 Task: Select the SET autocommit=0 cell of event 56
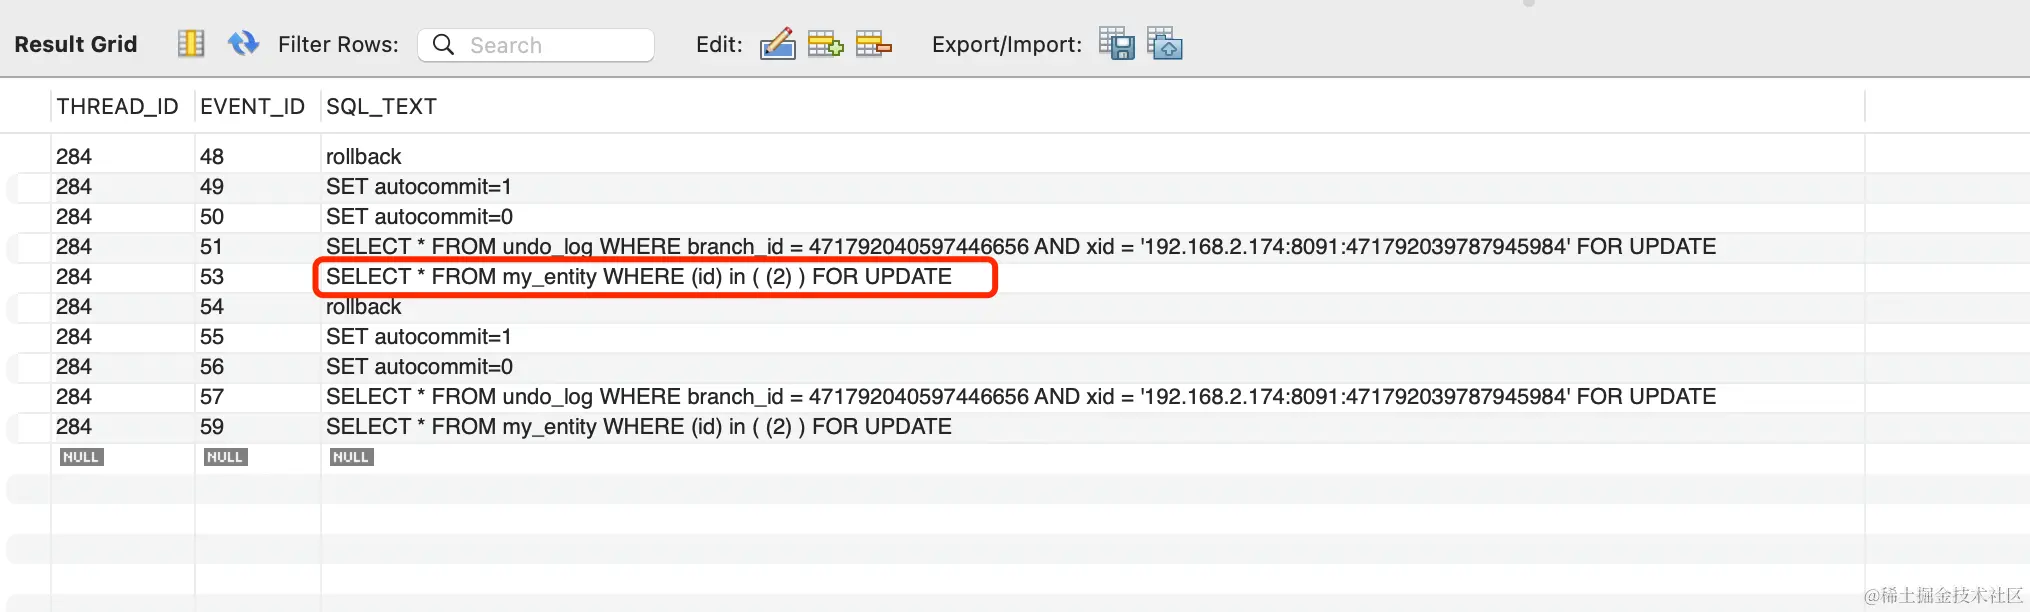click(1093, 367)
